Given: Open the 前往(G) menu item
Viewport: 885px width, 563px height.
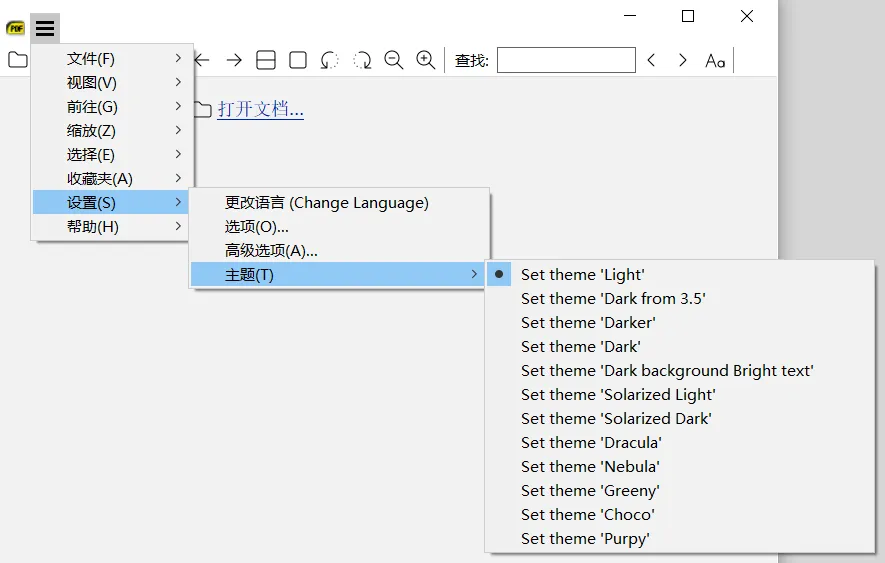Looking at the screenshot, I should (x=112, y=107).
